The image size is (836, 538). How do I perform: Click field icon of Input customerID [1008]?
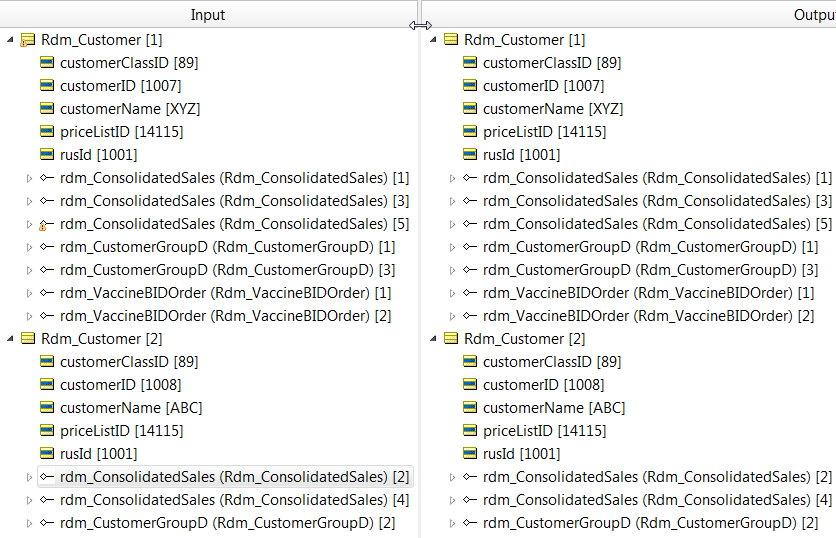(47, 384)
